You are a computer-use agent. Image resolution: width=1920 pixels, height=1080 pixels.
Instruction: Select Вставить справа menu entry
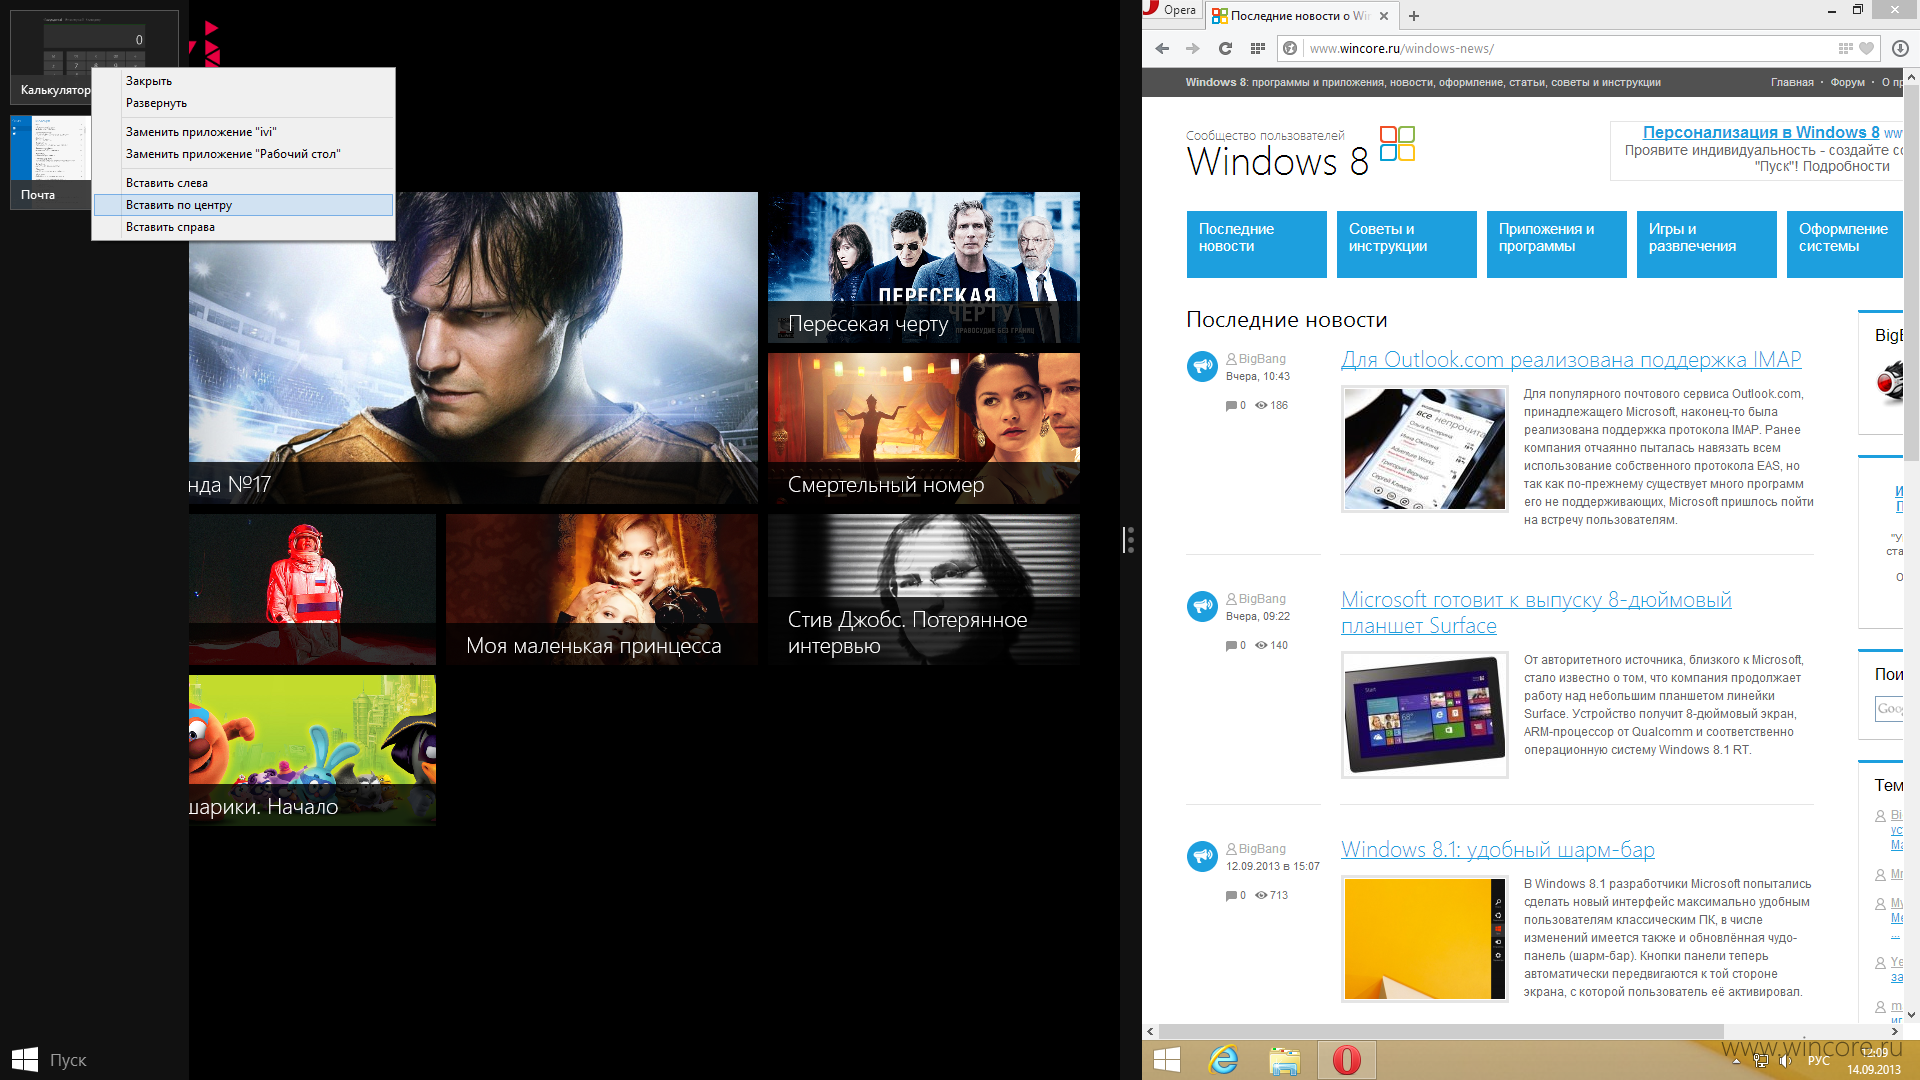pyautogui.click(x=243, y=227)
